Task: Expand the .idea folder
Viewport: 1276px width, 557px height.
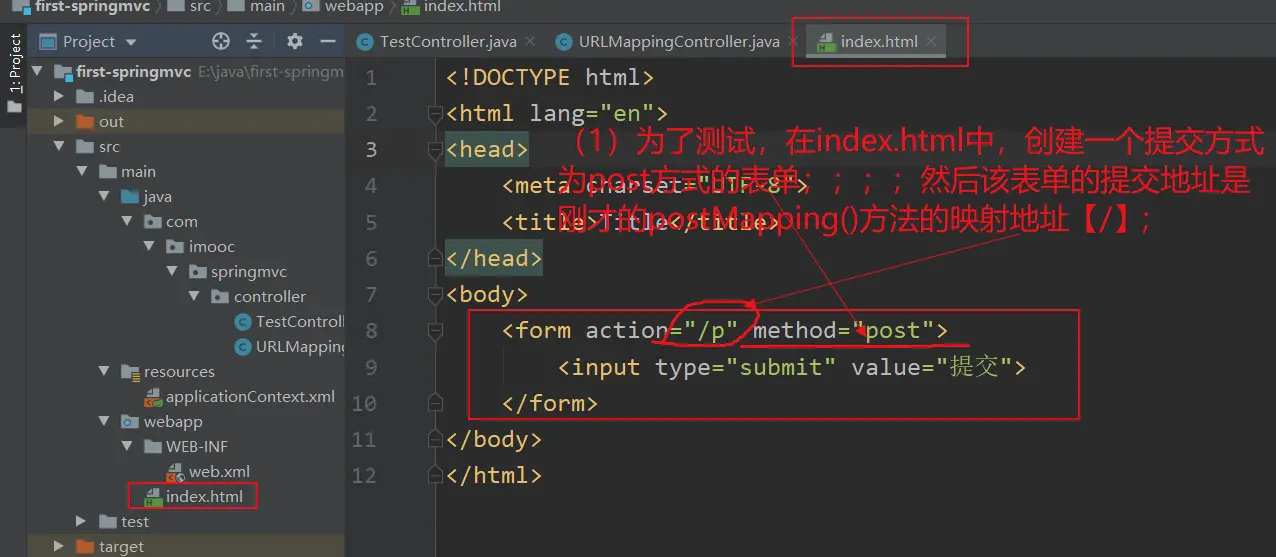Action: click(x=61, y=96)
